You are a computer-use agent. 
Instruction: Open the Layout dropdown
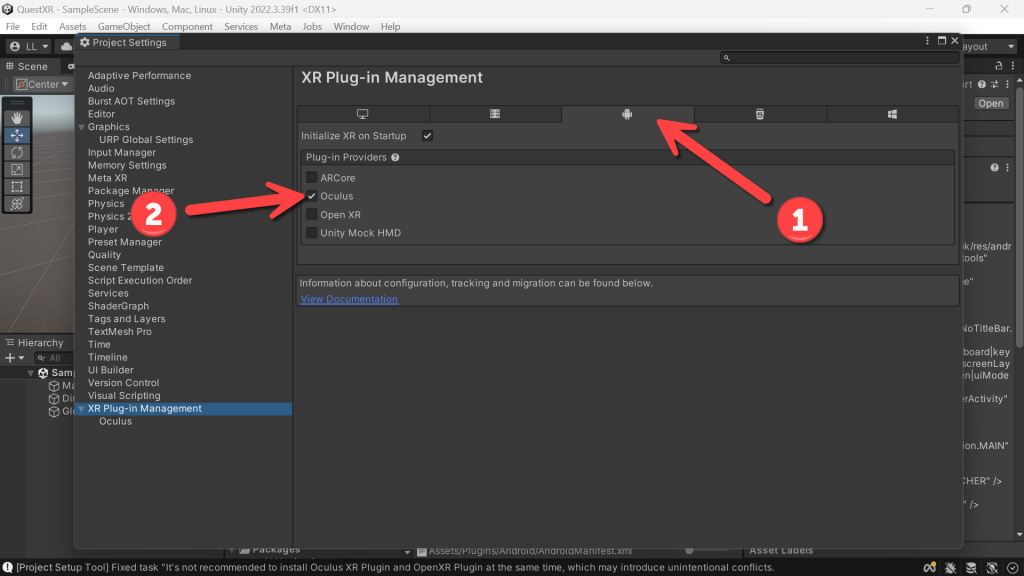989,46
